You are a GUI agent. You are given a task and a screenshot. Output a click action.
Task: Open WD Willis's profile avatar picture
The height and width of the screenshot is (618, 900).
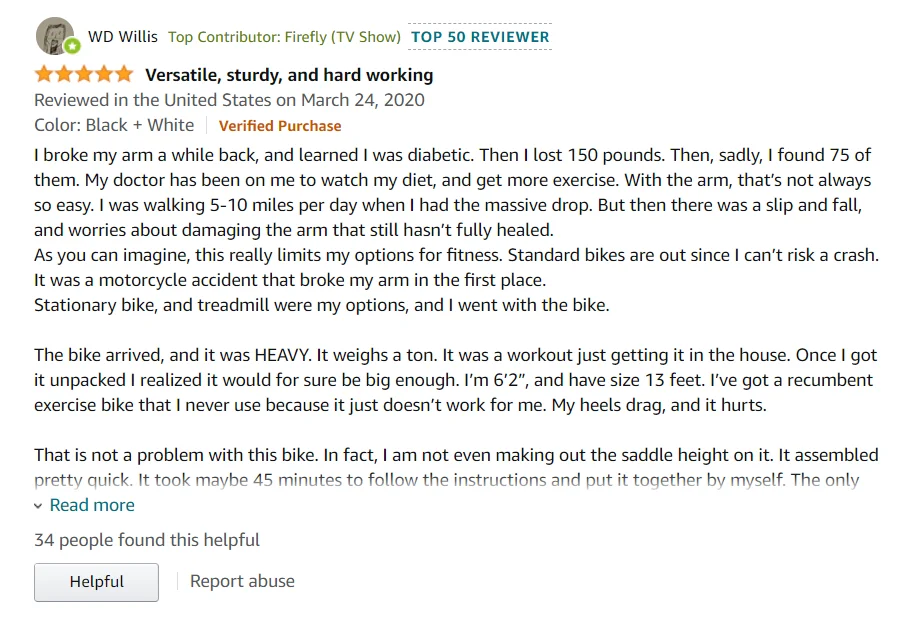click(53, 35)
